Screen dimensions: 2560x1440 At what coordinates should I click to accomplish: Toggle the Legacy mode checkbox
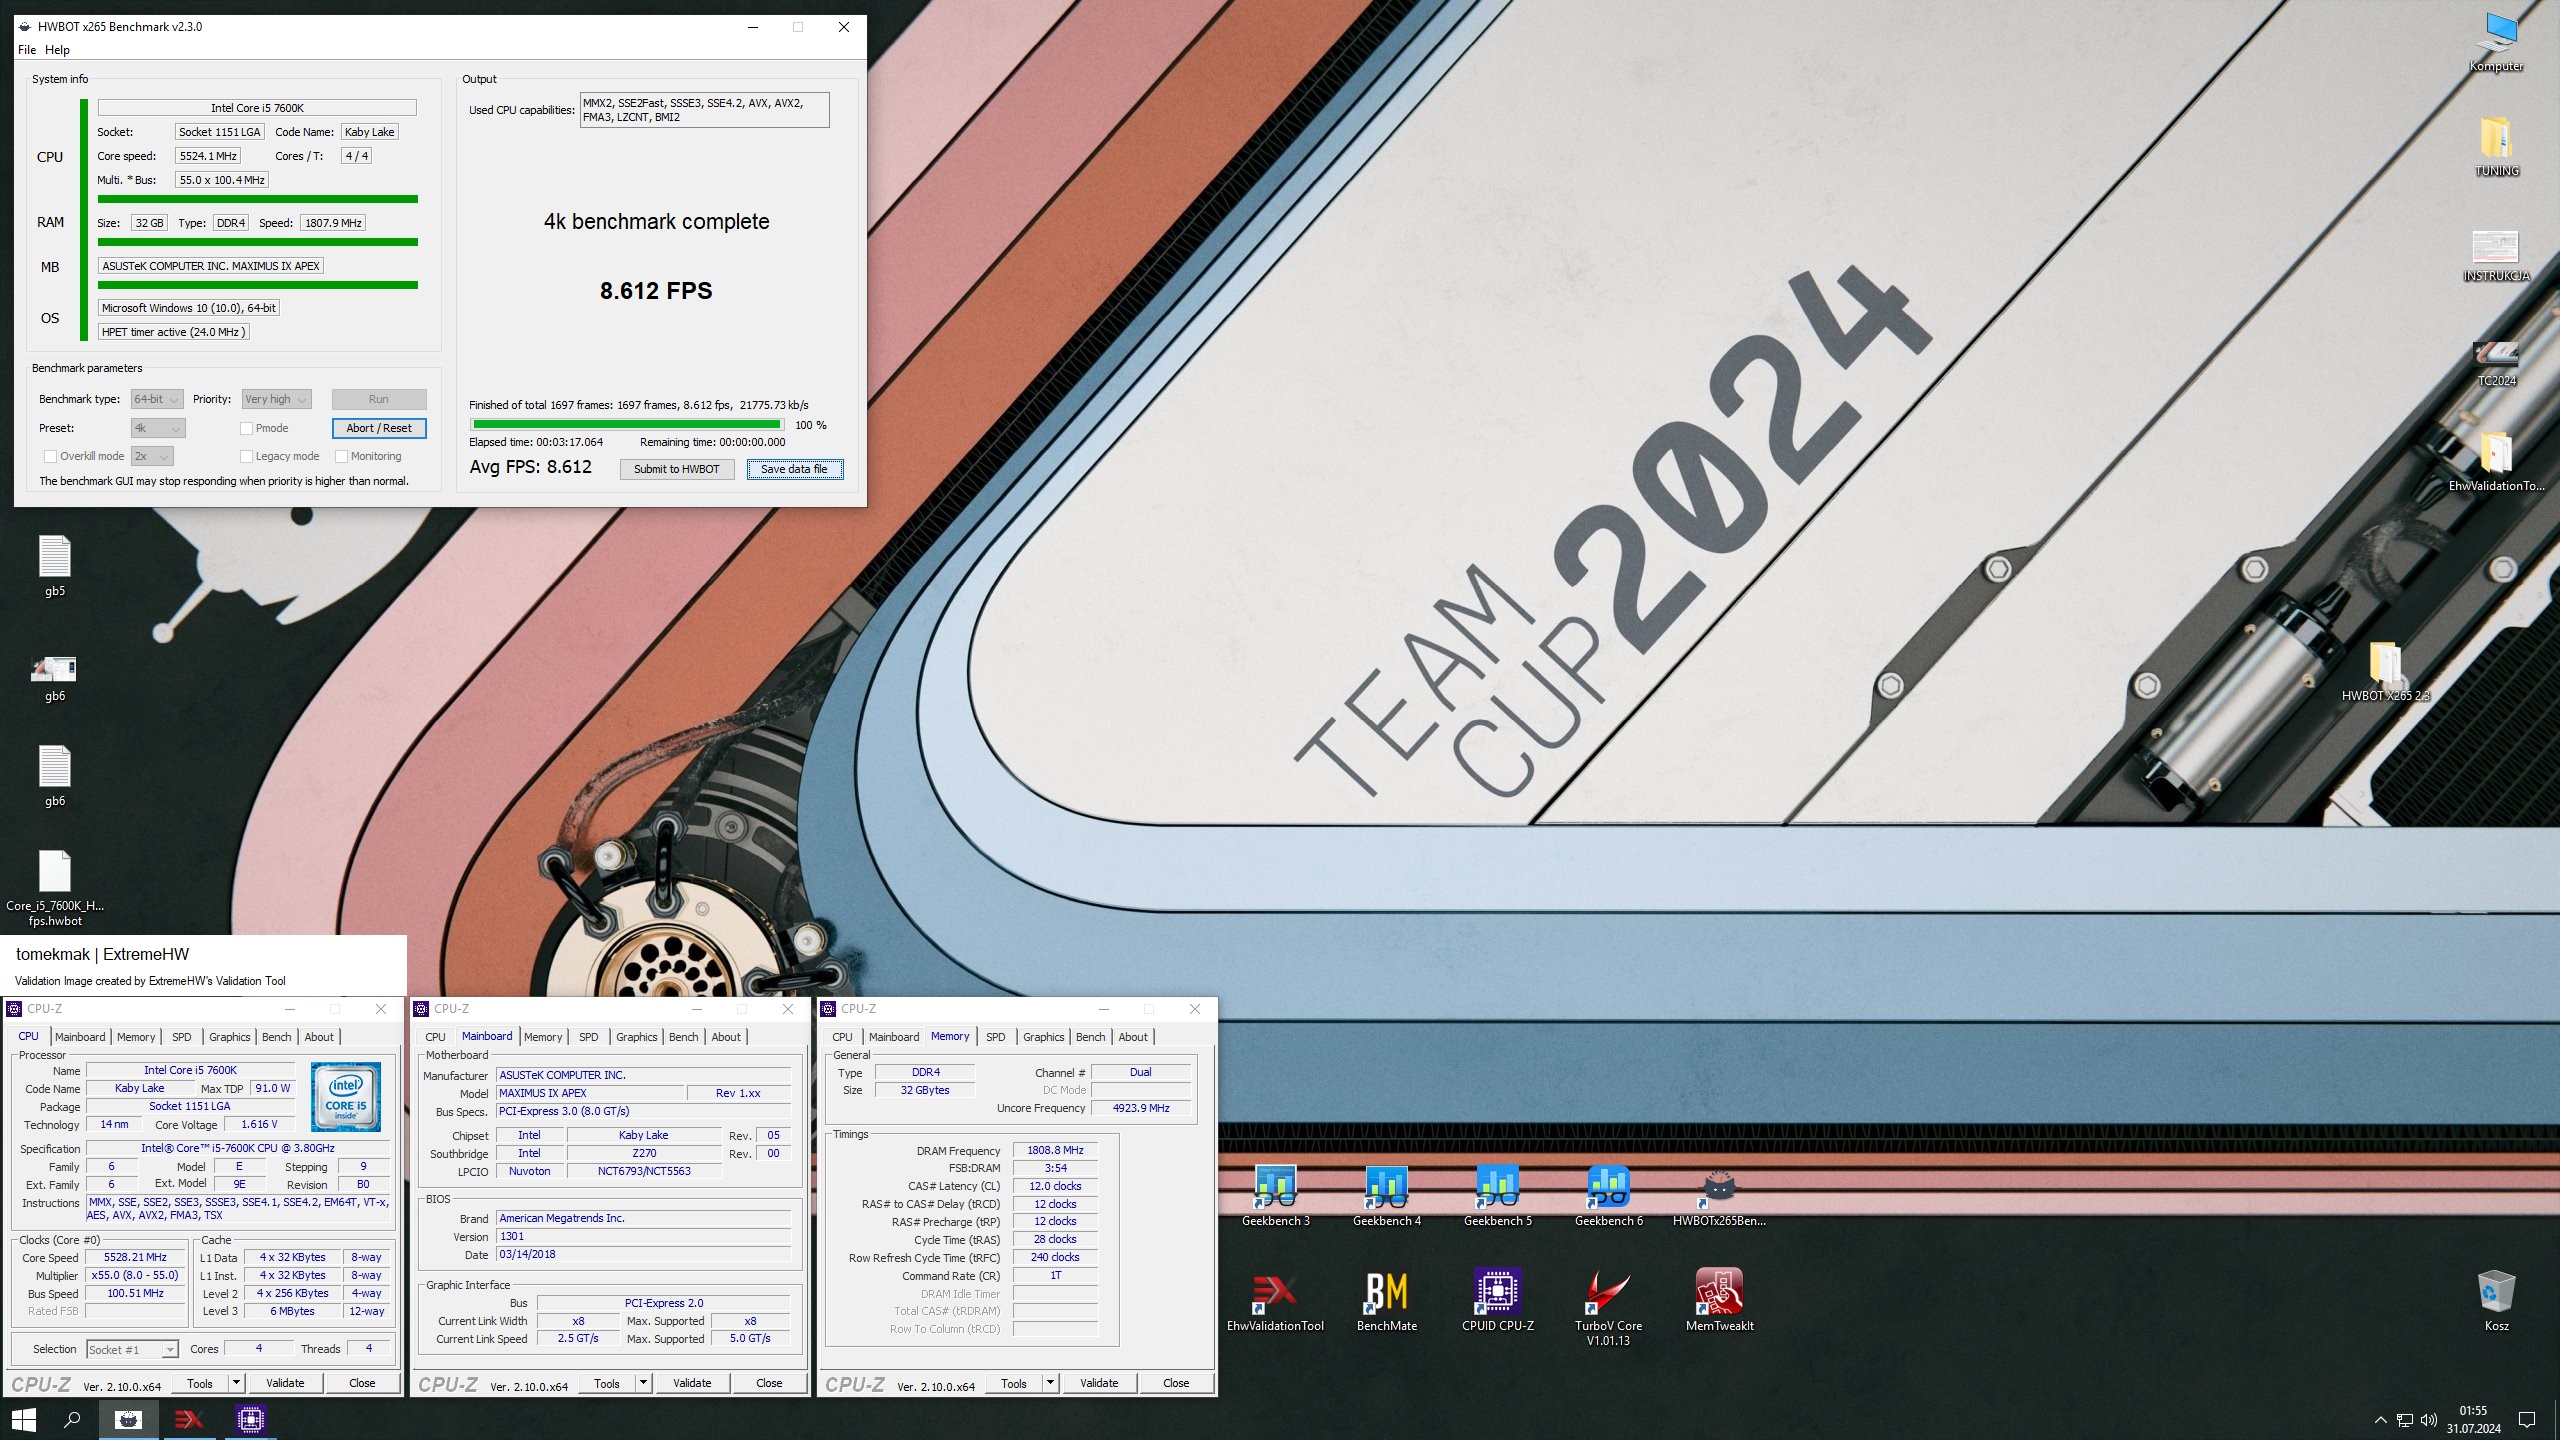tap(246, 456)
